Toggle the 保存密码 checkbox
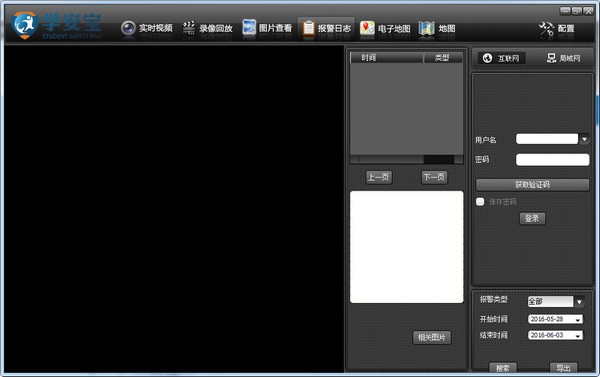The height and width of the screenshot is (377, 600). (x=480, y=202)
